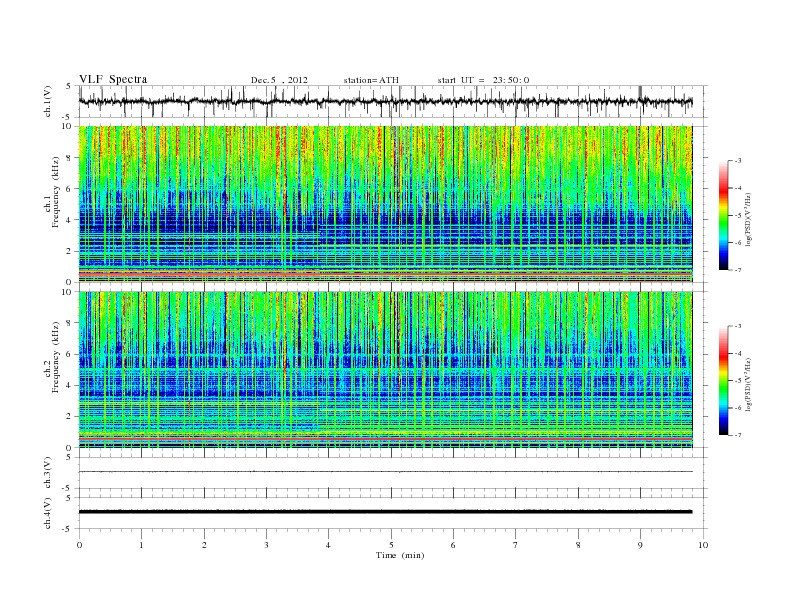The height and width of the screenshot is (612, 792).
Task: Click the ch.3 flat voltage trace
Action: (x=385, y=472)
